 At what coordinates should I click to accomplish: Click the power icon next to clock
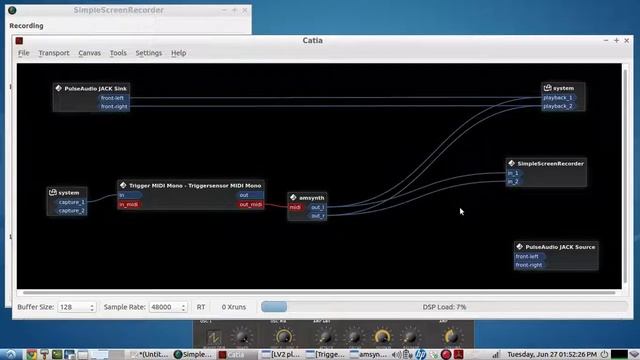coord(604,354)
